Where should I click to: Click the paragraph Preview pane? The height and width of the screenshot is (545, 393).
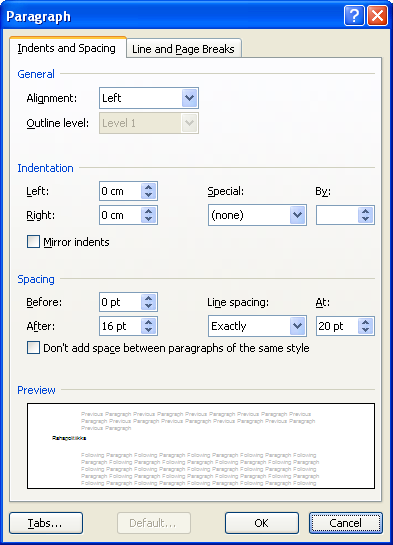pyautogui.click(x=201, y=446)
